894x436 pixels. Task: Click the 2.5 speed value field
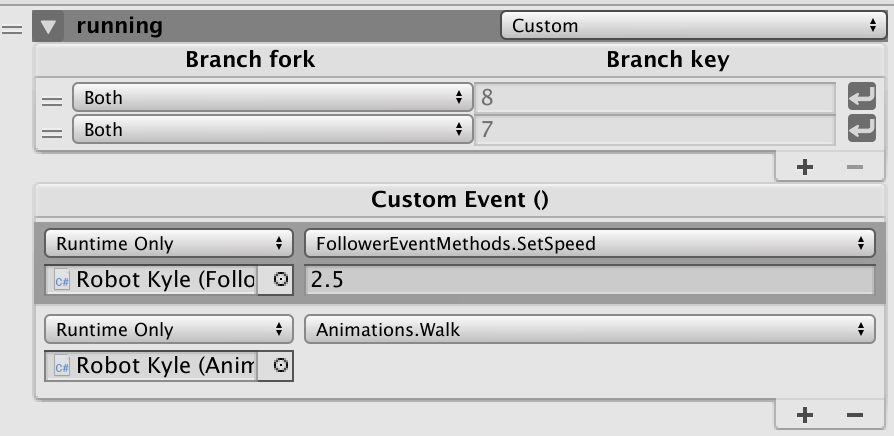pyautogui.click(x=590, y=280)
